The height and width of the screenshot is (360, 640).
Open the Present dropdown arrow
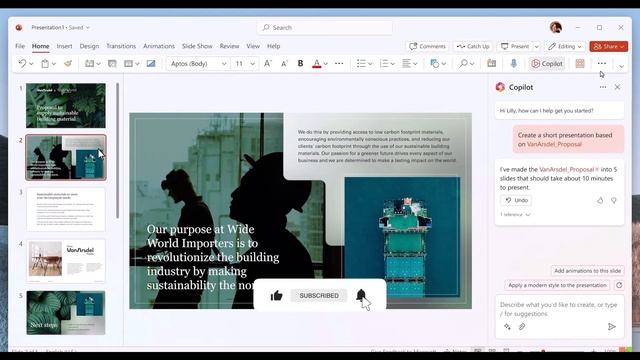537,47
